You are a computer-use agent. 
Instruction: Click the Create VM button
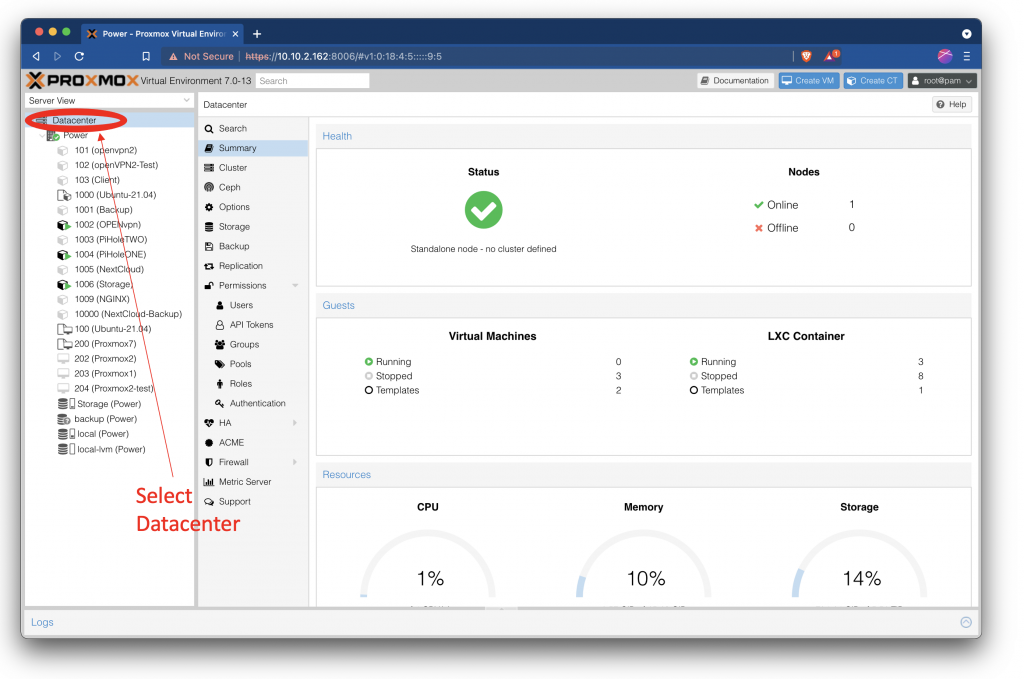[x=808, y=80]
